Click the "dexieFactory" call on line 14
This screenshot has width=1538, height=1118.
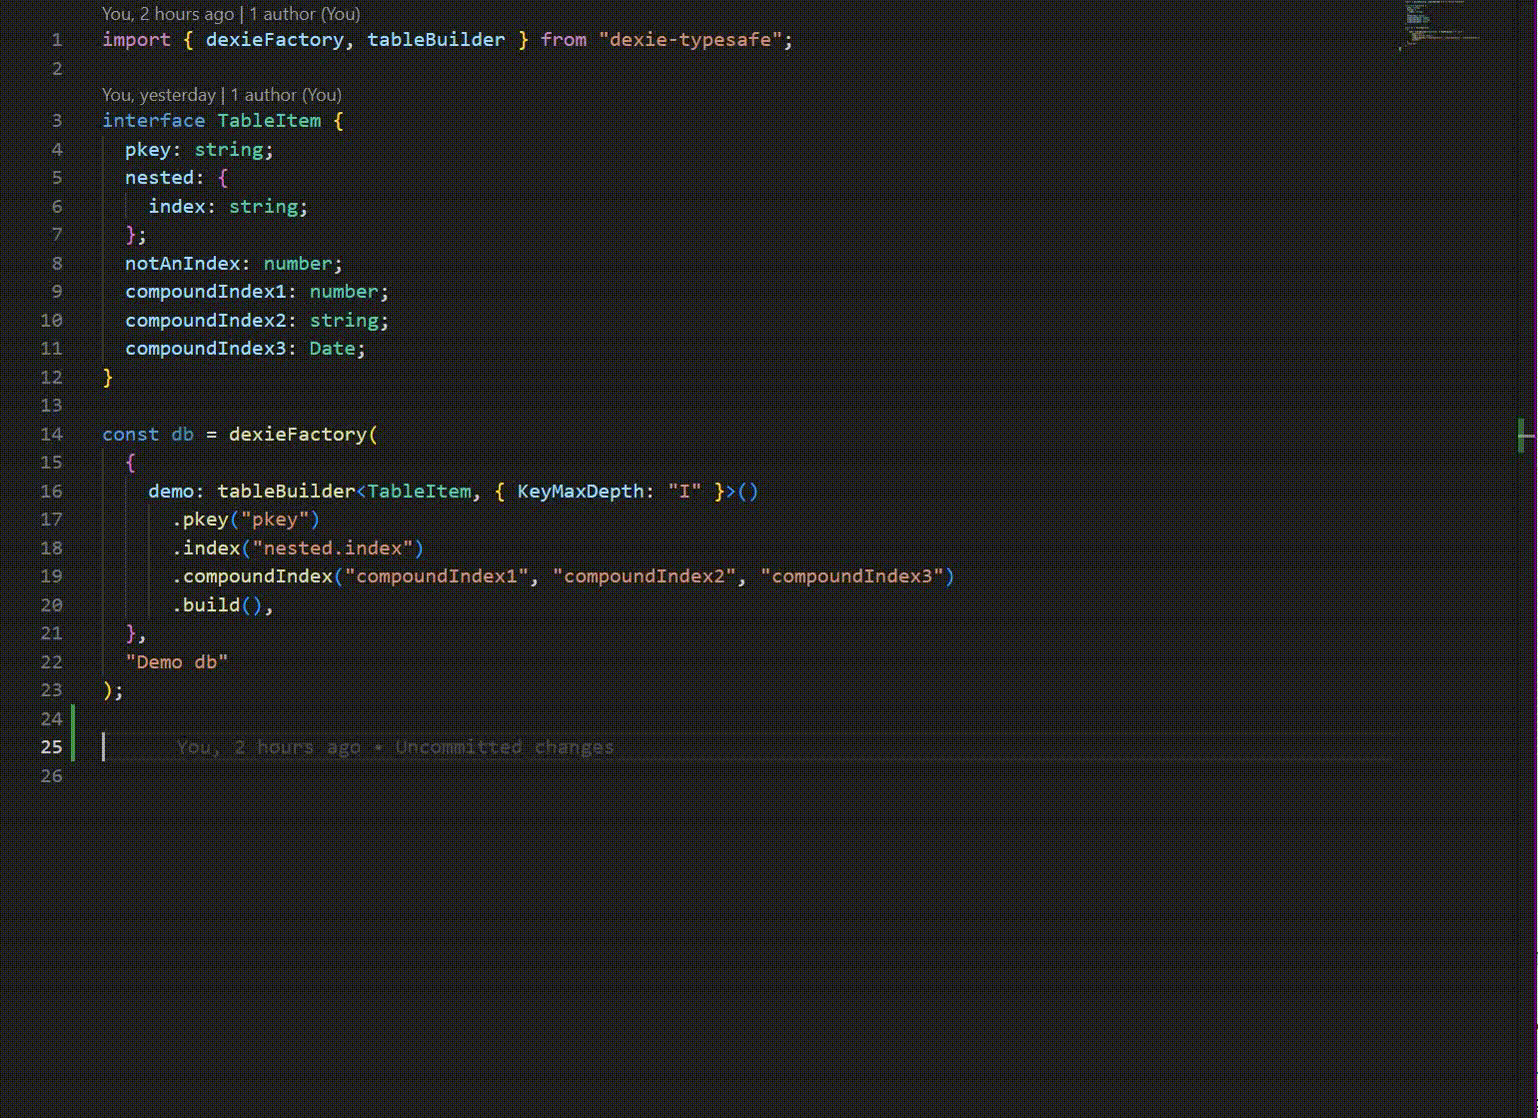[298, 435]
